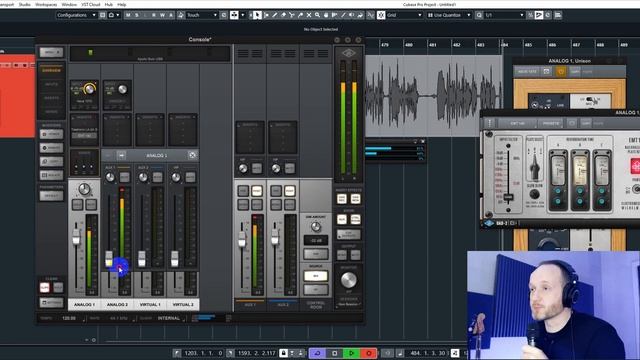Expand the window layout button dropdown arrow
The height and width of the screenshot is (360, 640).
118,15
